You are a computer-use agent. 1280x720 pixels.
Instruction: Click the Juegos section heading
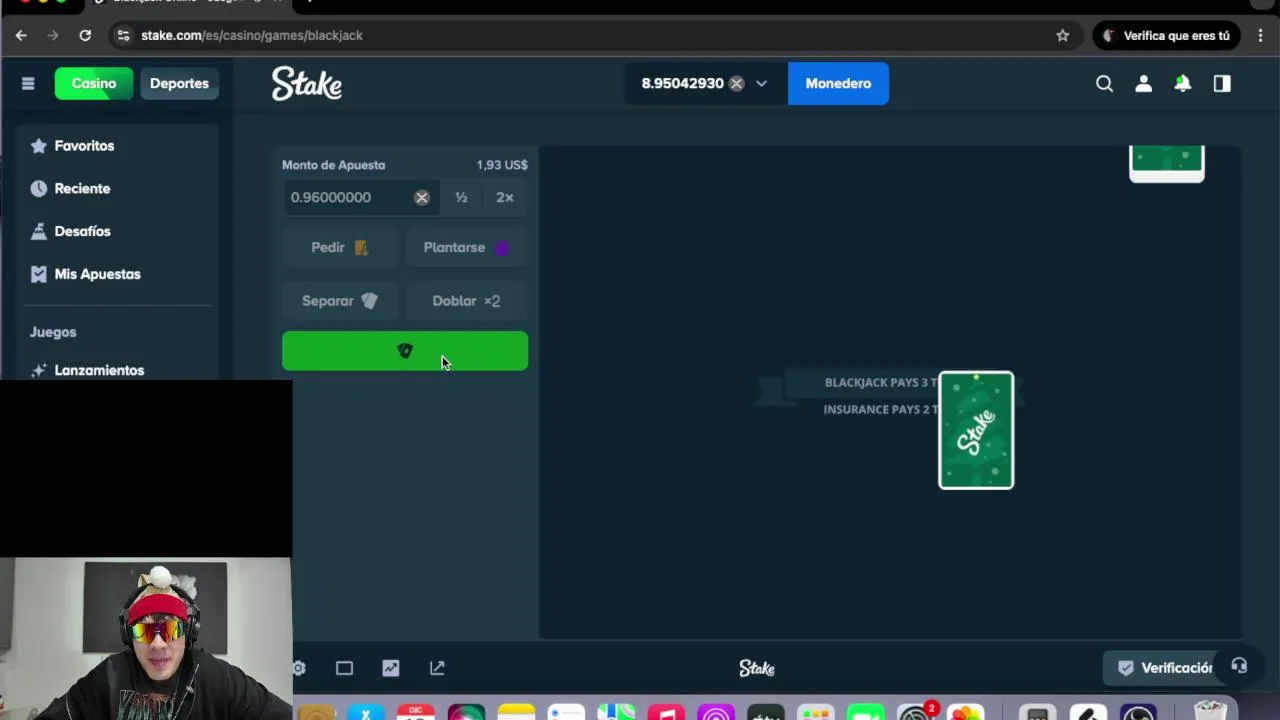(x=53, y=332)
